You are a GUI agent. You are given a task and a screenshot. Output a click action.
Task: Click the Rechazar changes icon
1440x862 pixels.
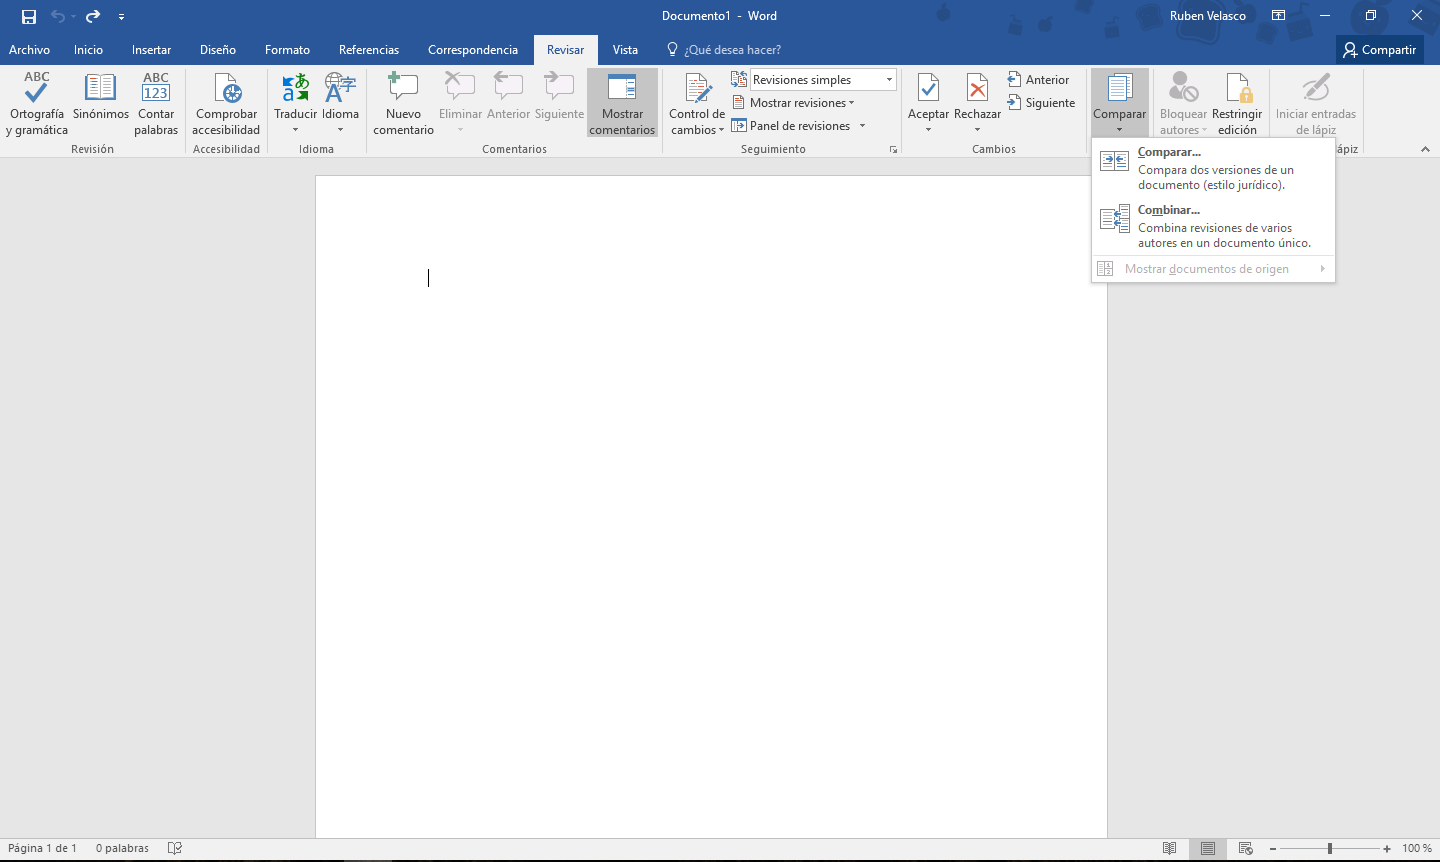(977, 90)
